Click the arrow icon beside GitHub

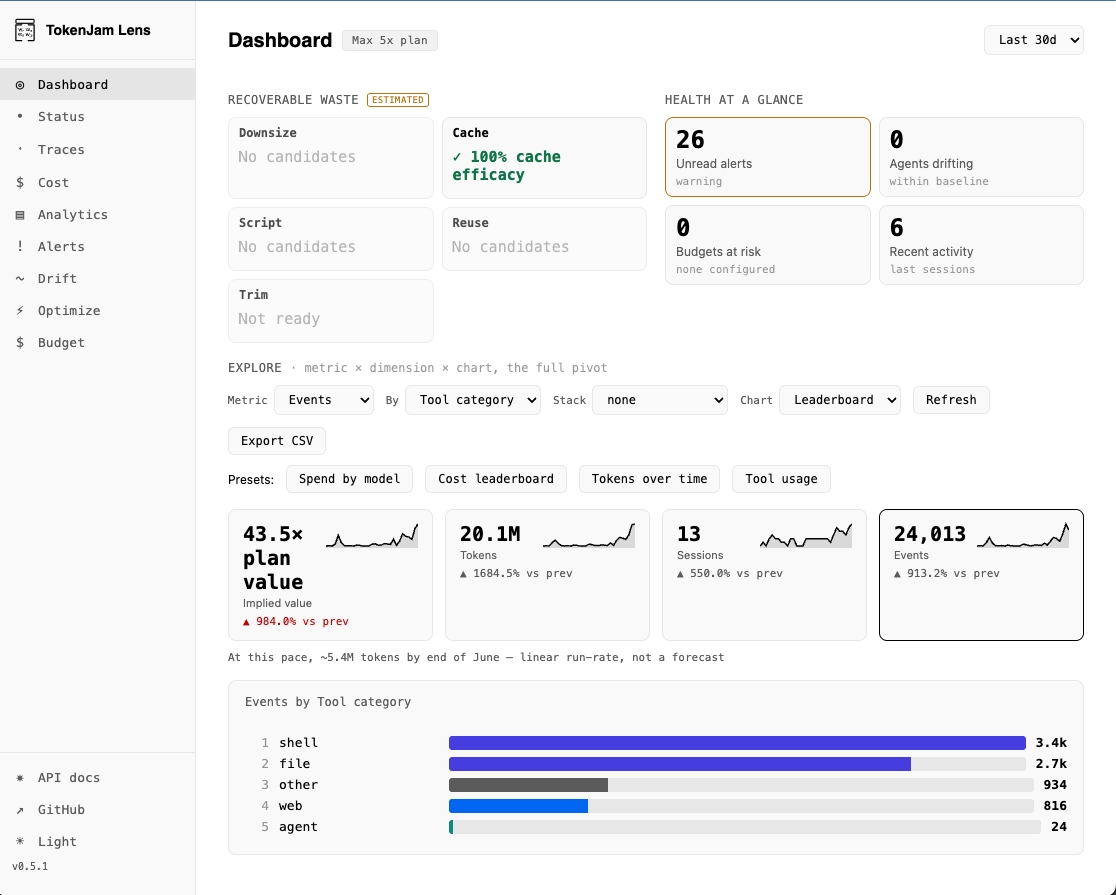tap(20, 810)
